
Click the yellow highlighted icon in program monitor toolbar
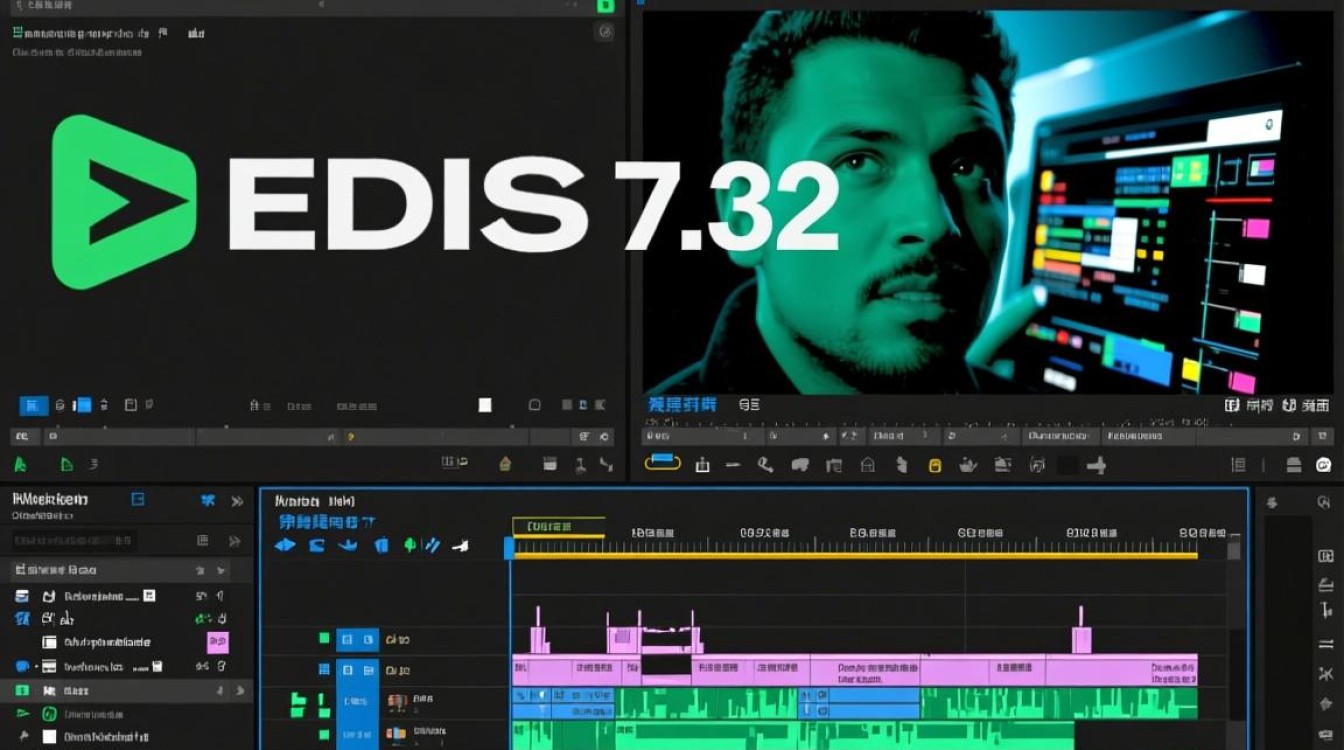pyautogui.click(x=935, y=465)
